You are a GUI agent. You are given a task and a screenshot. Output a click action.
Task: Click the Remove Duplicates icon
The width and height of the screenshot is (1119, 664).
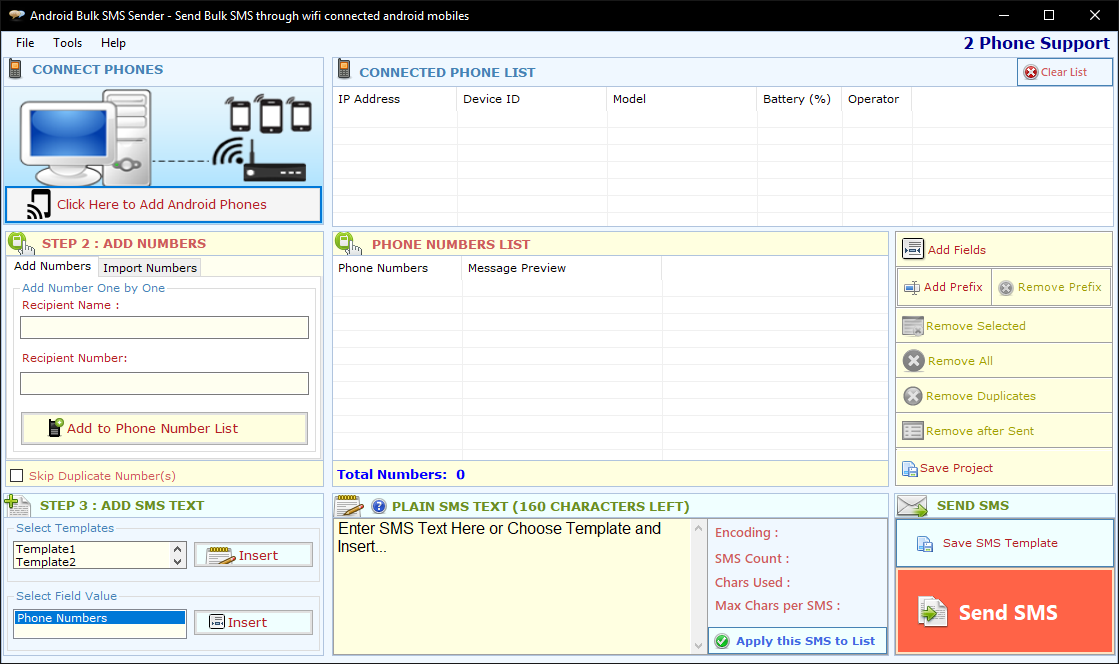[913, 396]
